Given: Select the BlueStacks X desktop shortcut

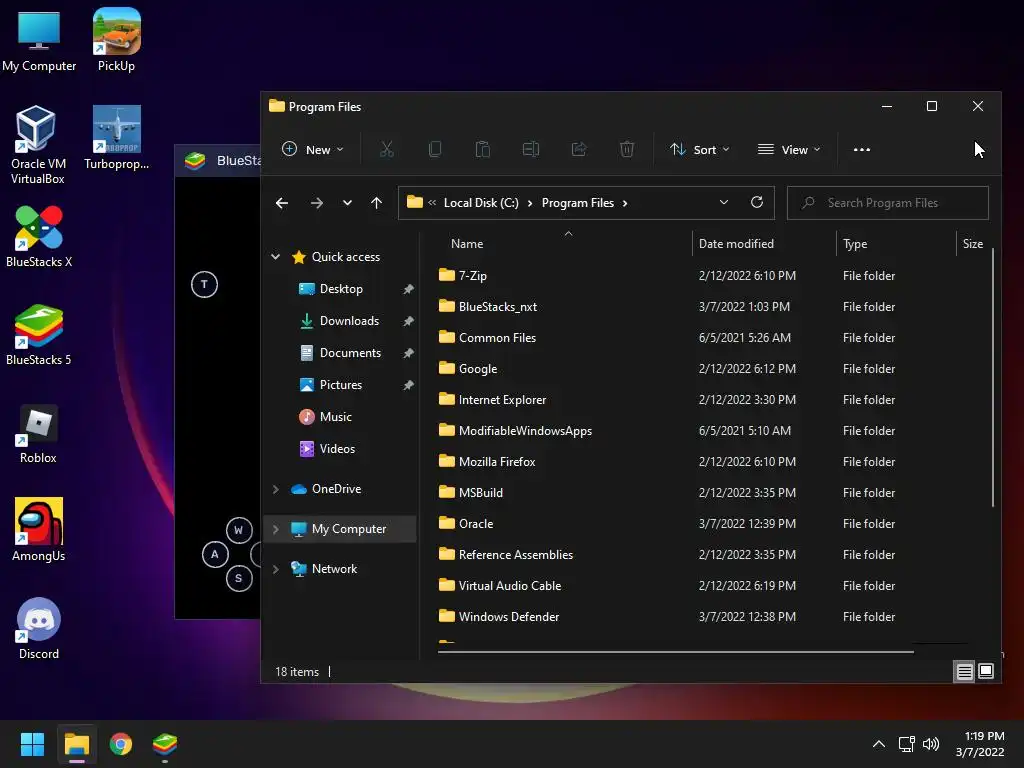Looking at the screenshot, I should click(39, 236).
